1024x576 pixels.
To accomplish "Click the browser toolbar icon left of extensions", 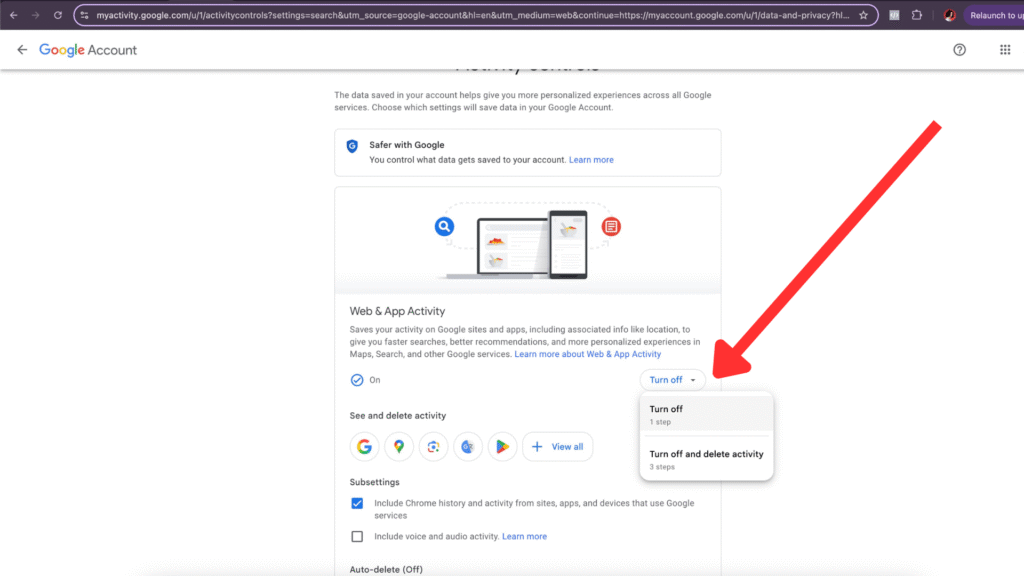I will point(895,15).
